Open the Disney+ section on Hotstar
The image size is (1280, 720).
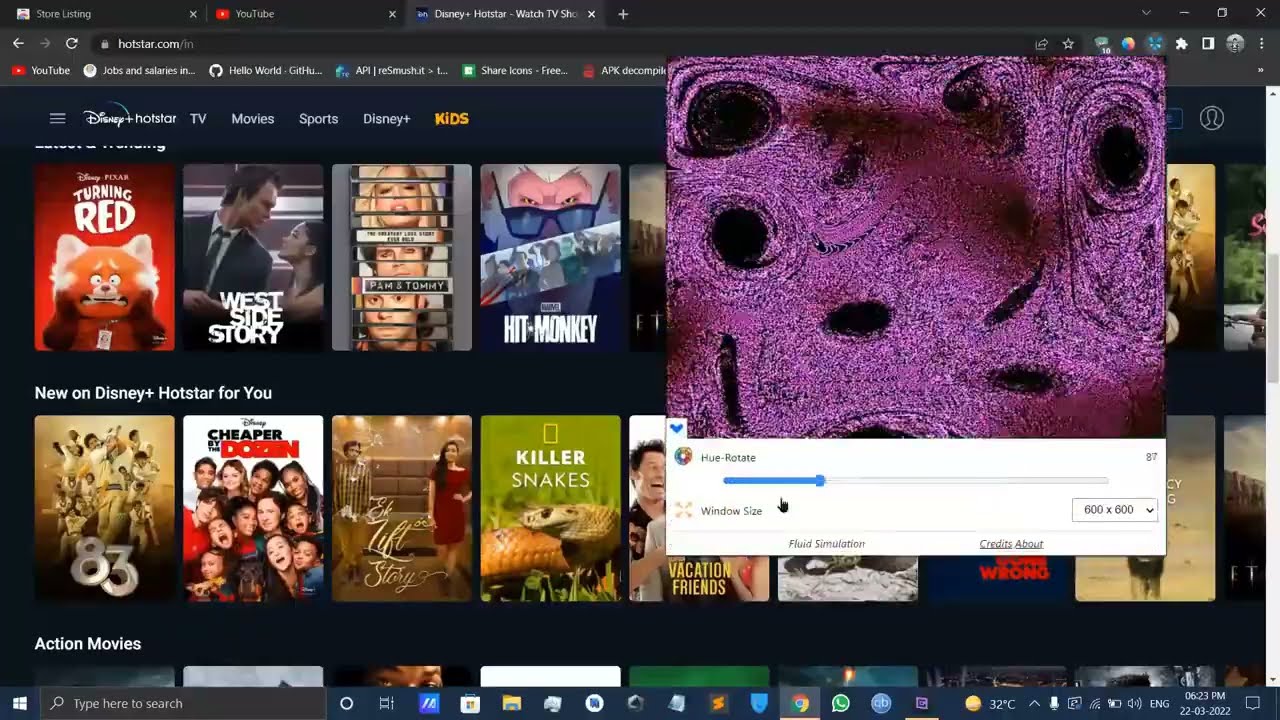coord(387,118)
